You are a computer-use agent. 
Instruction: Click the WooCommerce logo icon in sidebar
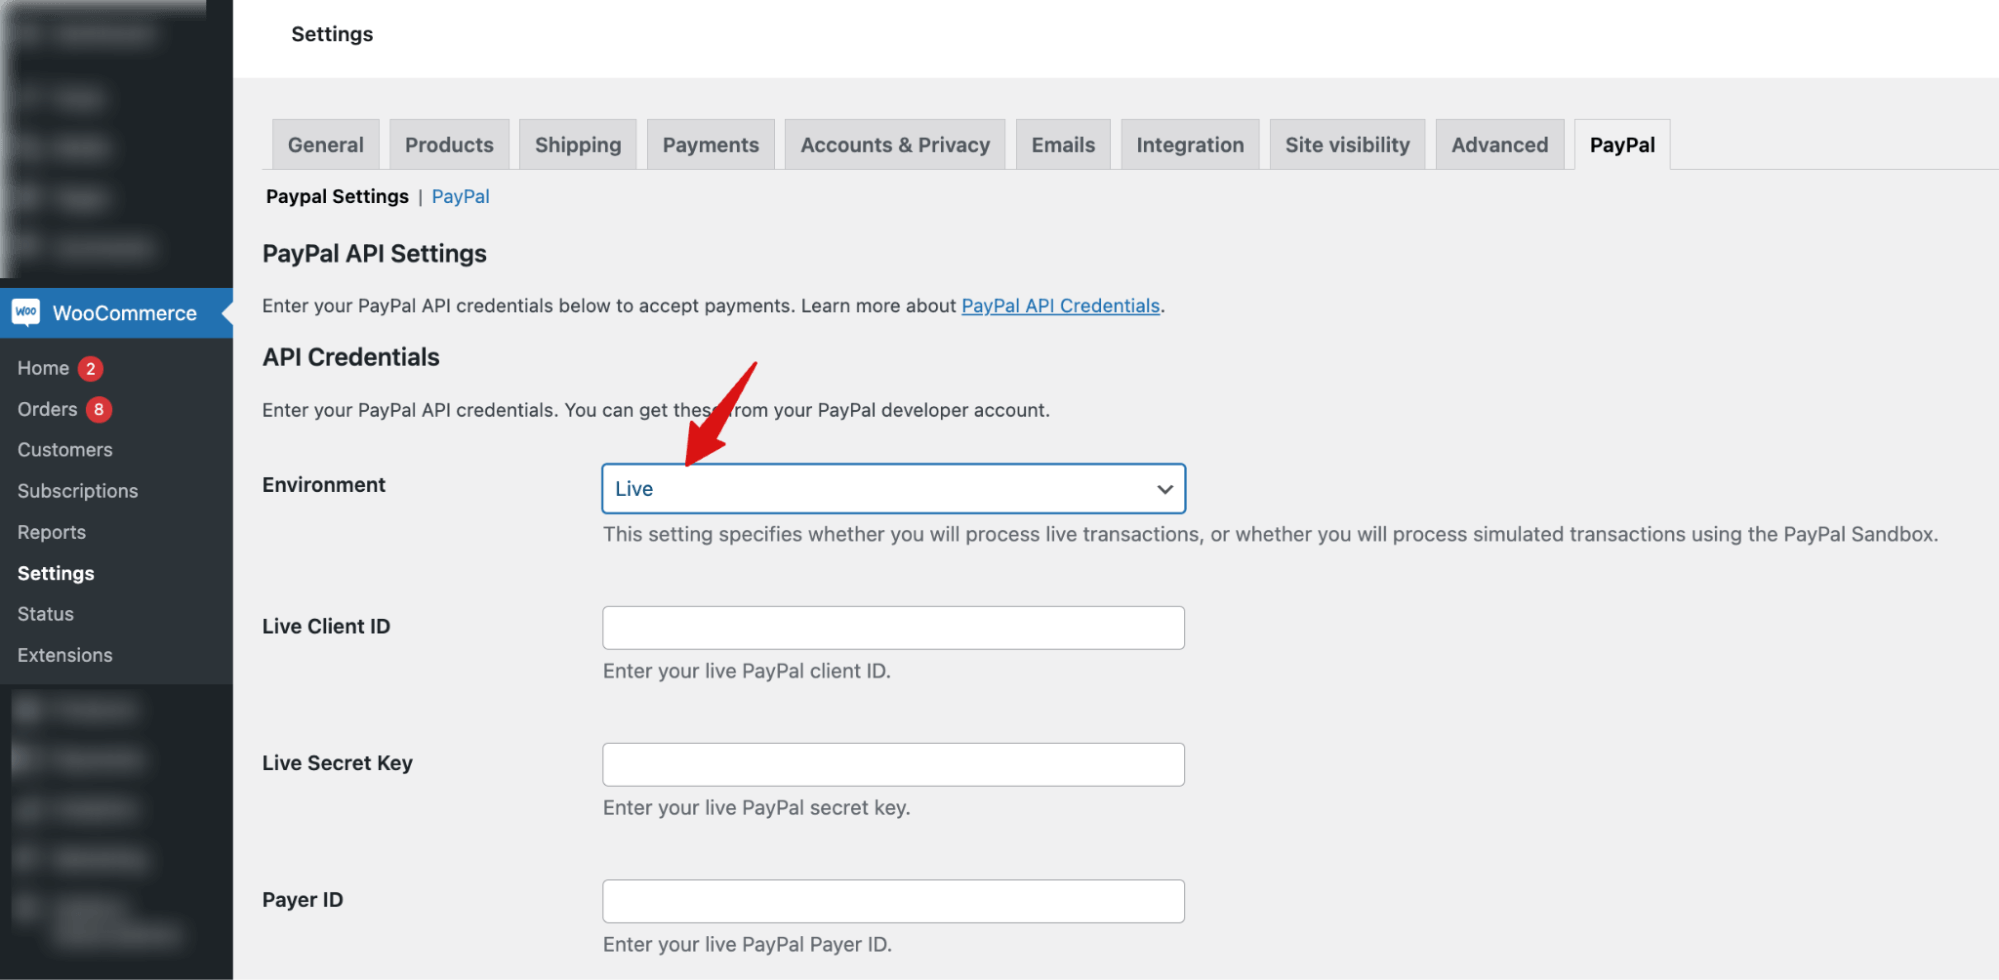pos(26,313)
